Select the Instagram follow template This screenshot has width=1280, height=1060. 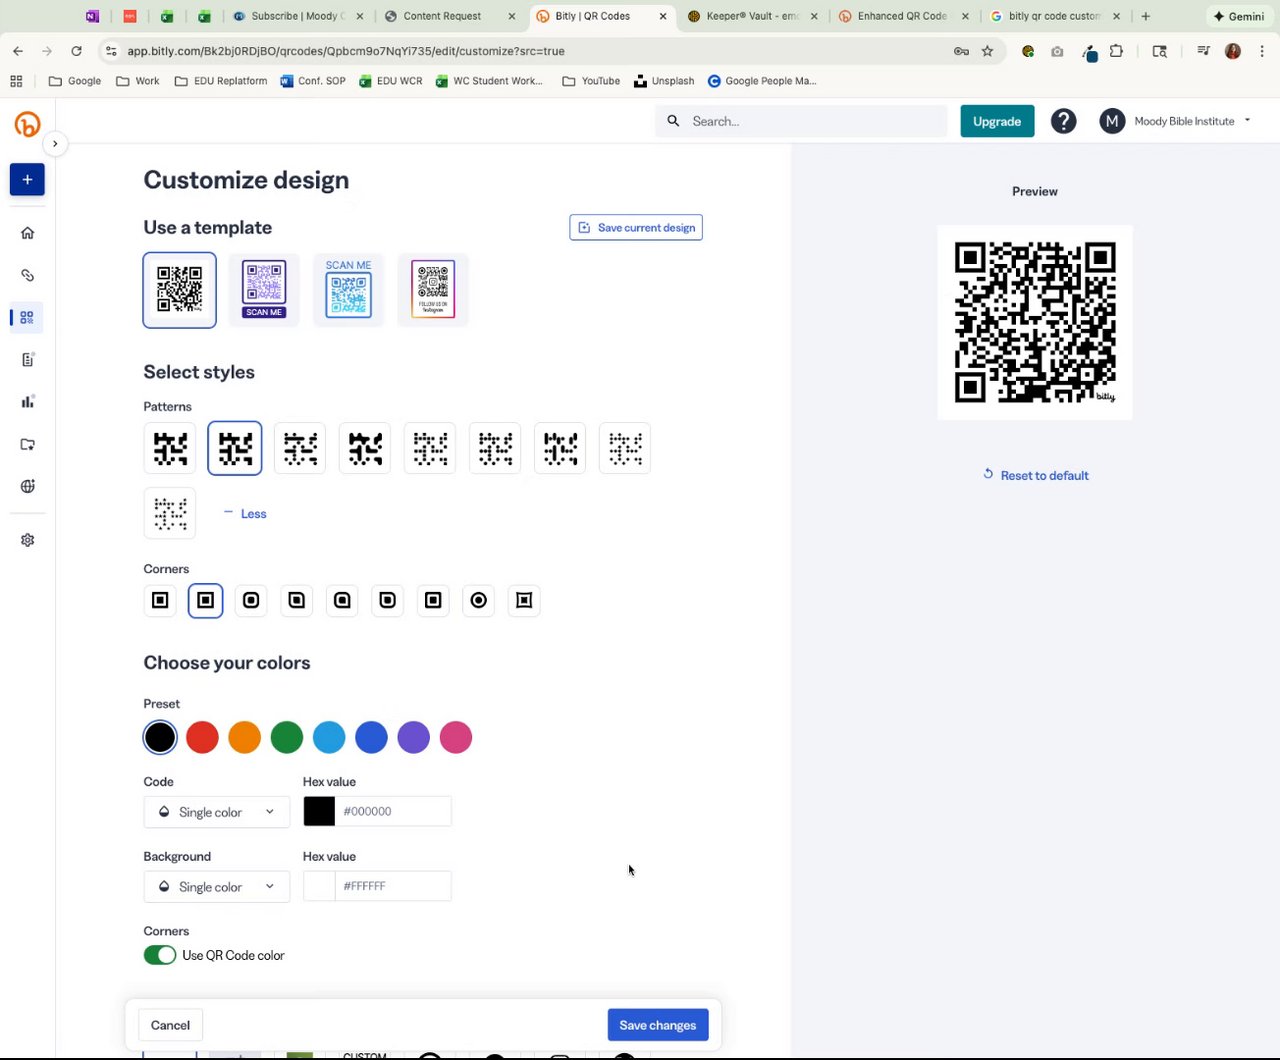tap(433, 290)
